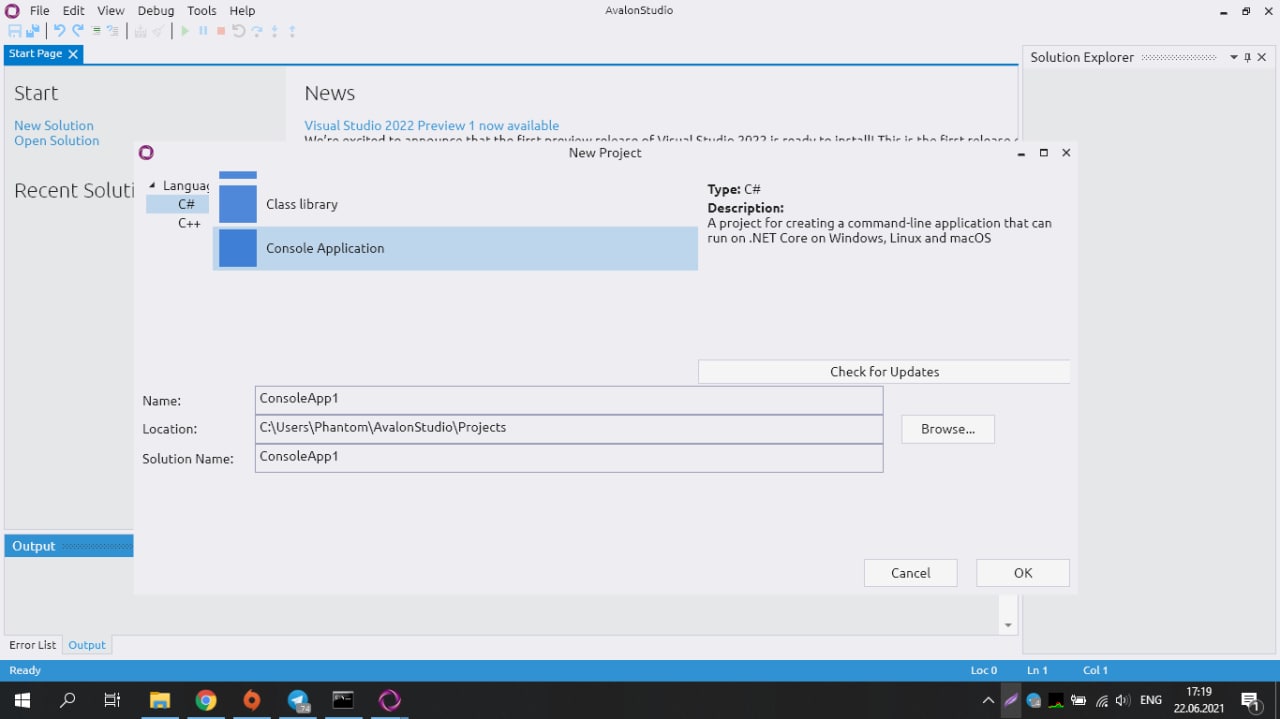Image resolution: width=1280 pixels, height=719 pixels.
Task: Click the Redo arrow in the toolbar
Action: click(x=78, y=31)
